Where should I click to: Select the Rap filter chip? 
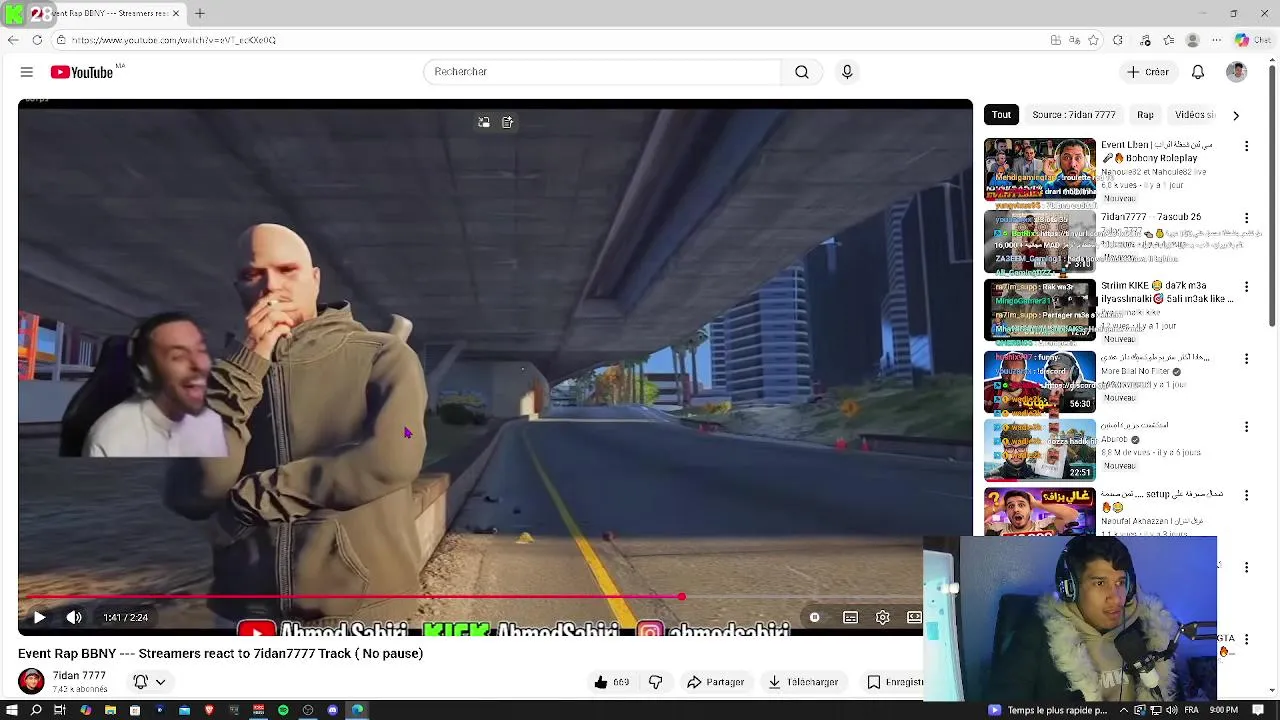tap(1145, 115)
